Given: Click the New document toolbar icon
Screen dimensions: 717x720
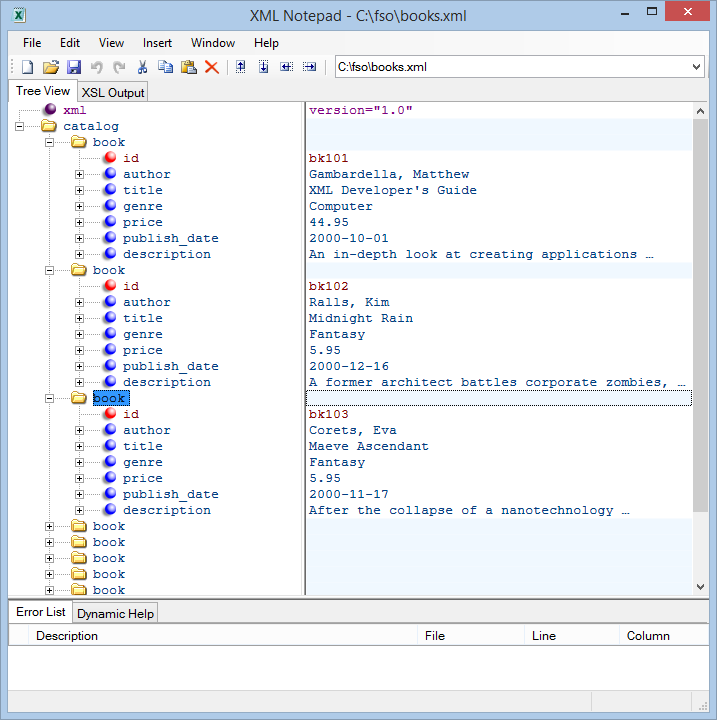Looking at the screenshot, I should point(27,67).
